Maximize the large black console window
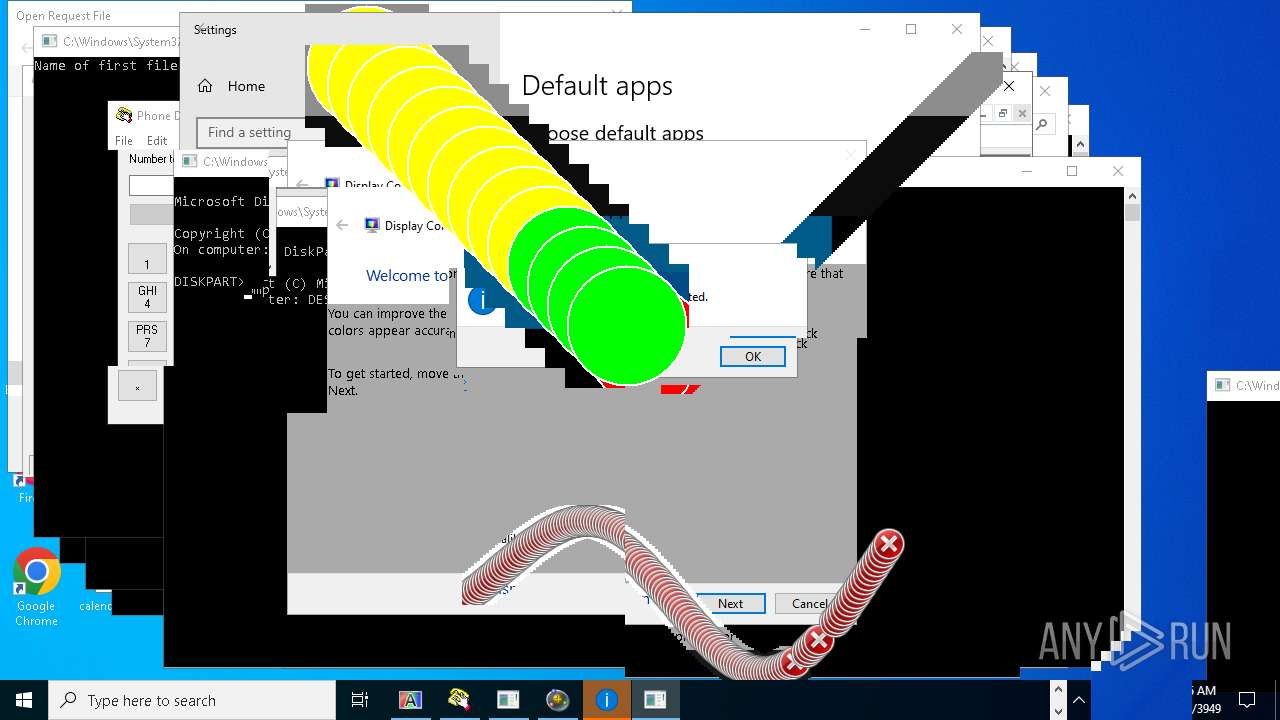The height and width of the screenshot is (720, 1280). pos(1072,171)
